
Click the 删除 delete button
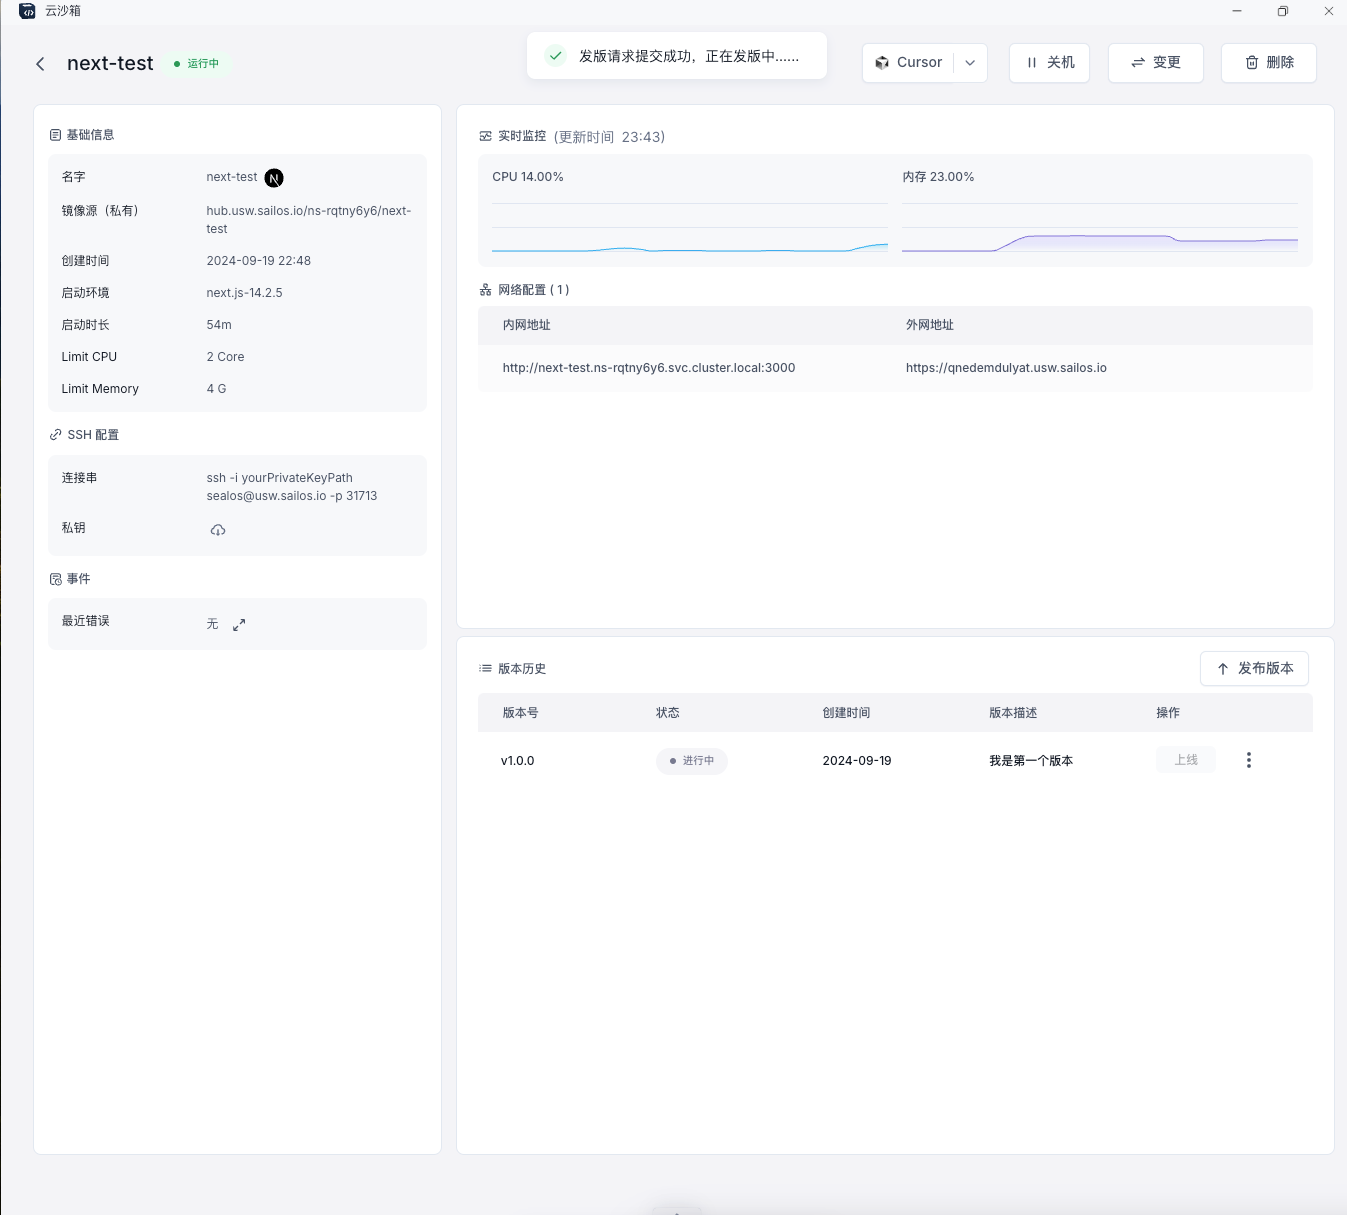(x=1268, y=63)
